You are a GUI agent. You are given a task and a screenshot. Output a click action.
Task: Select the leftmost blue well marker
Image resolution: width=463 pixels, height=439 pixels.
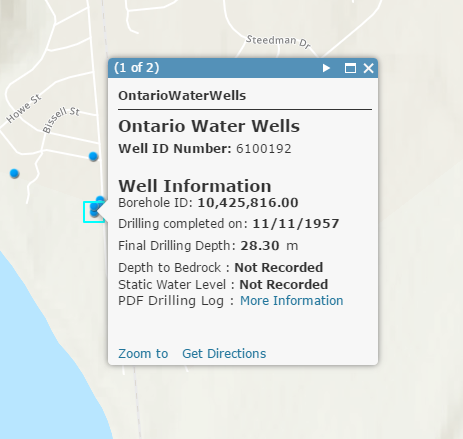[x=14, y=173]
